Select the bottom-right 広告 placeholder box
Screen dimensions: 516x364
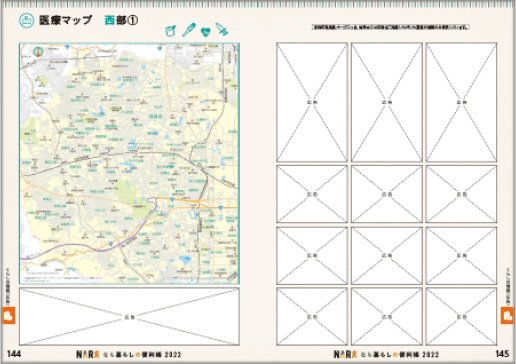(461, 316)
